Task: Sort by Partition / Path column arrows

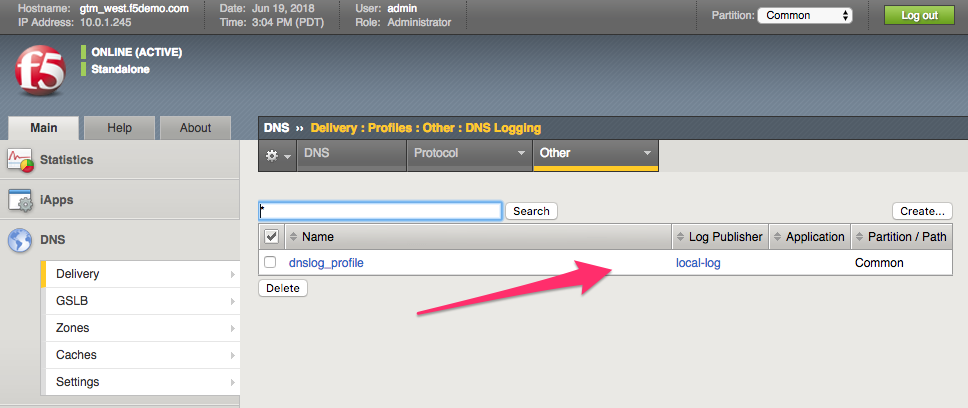Action: pyautogui.click(x=859, y=237)
